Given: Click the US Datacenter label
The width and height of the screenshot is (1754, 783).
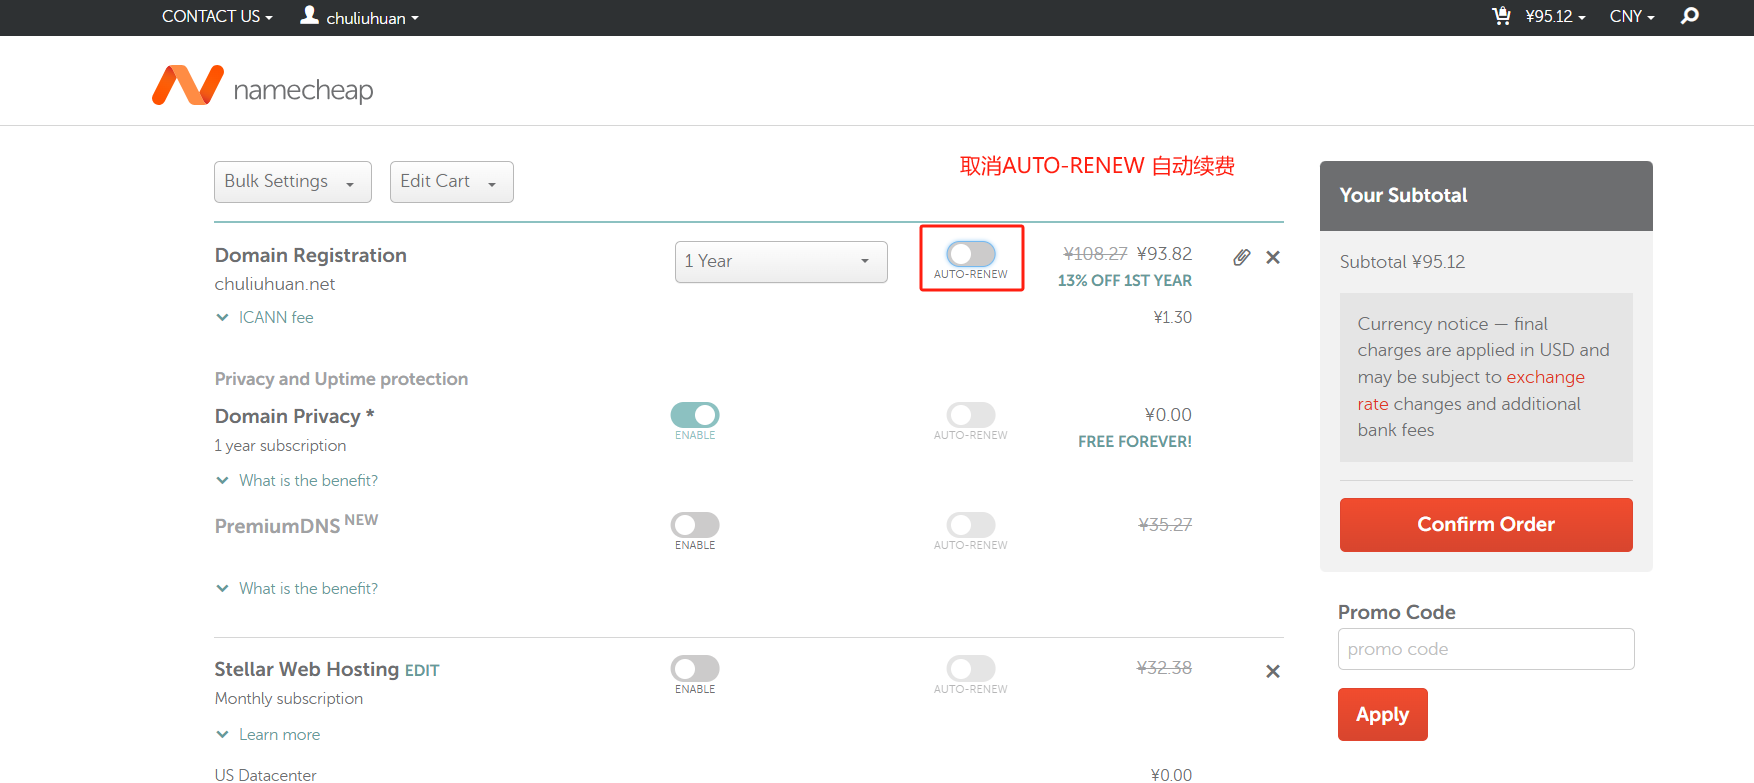Looking at the screenshot, I should click(x=265, y=774).
